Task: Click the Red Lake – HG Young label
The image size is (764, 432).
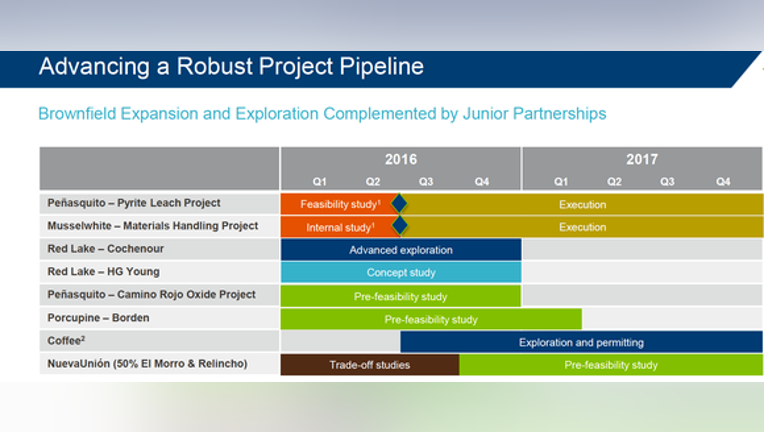Action: point(103,272)
